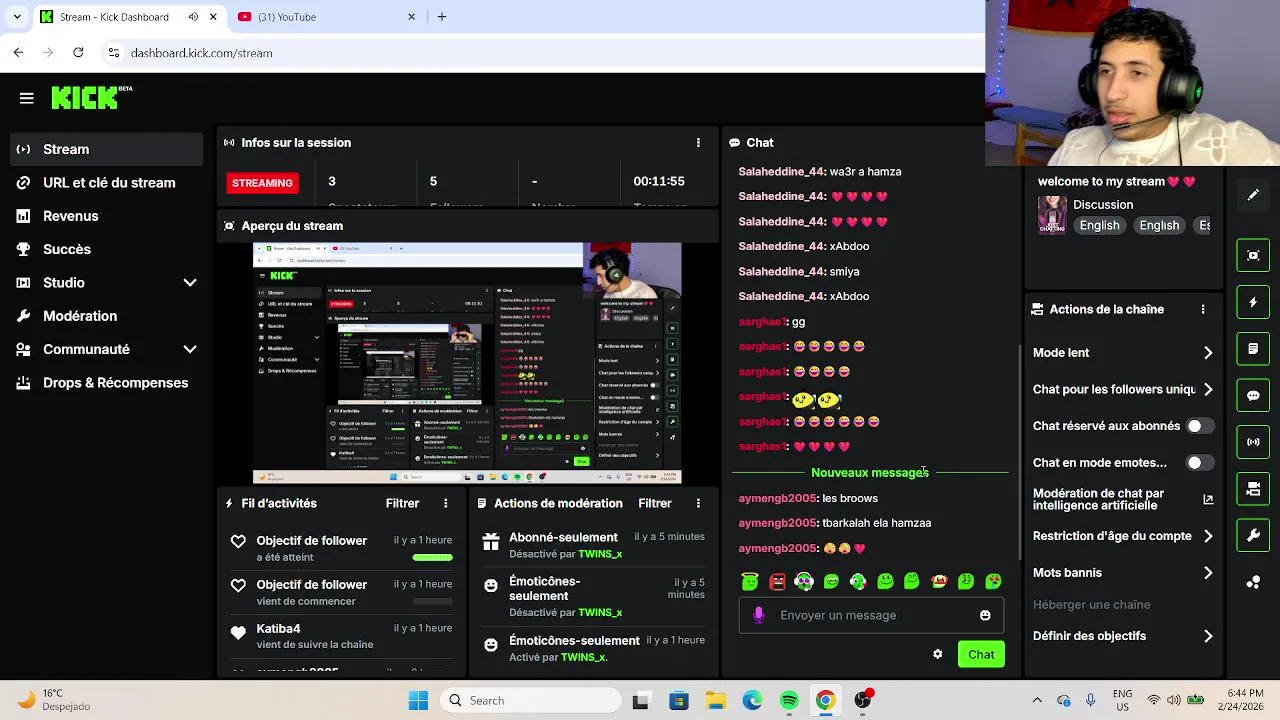The image size is (1280, 720).
Task: Click the pencil edit stream info icon
Action: [1253, 195]
